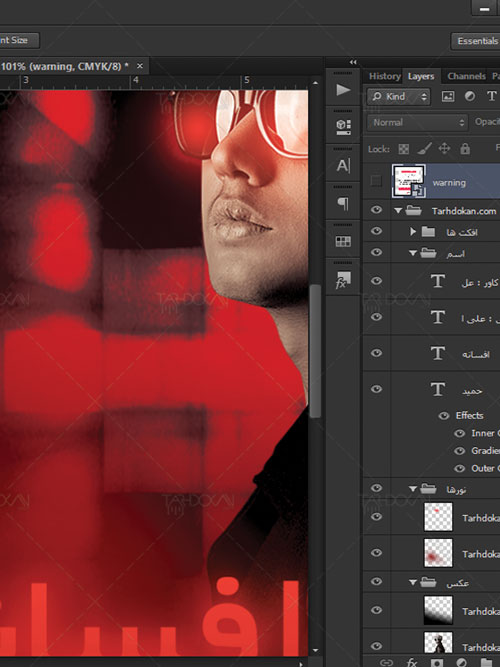Show the hidden warning layer visibility box

tap(376, 181)
